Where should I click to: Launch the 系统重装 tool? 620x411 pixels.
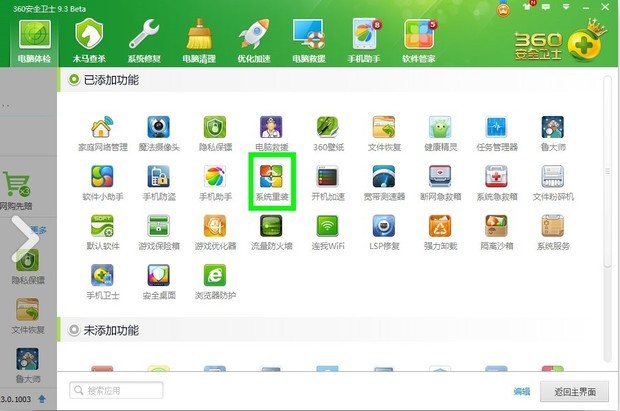click(272, 182)
